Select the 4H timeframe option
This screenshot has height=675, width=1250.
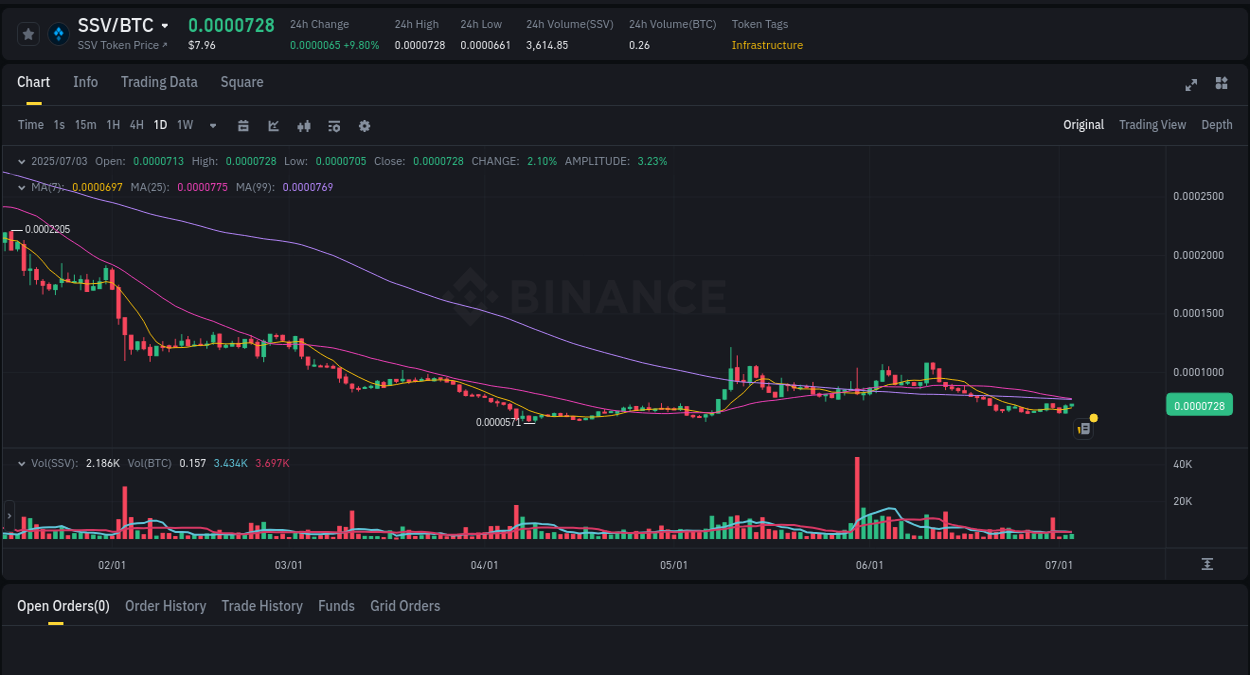[x=136, y=125]
